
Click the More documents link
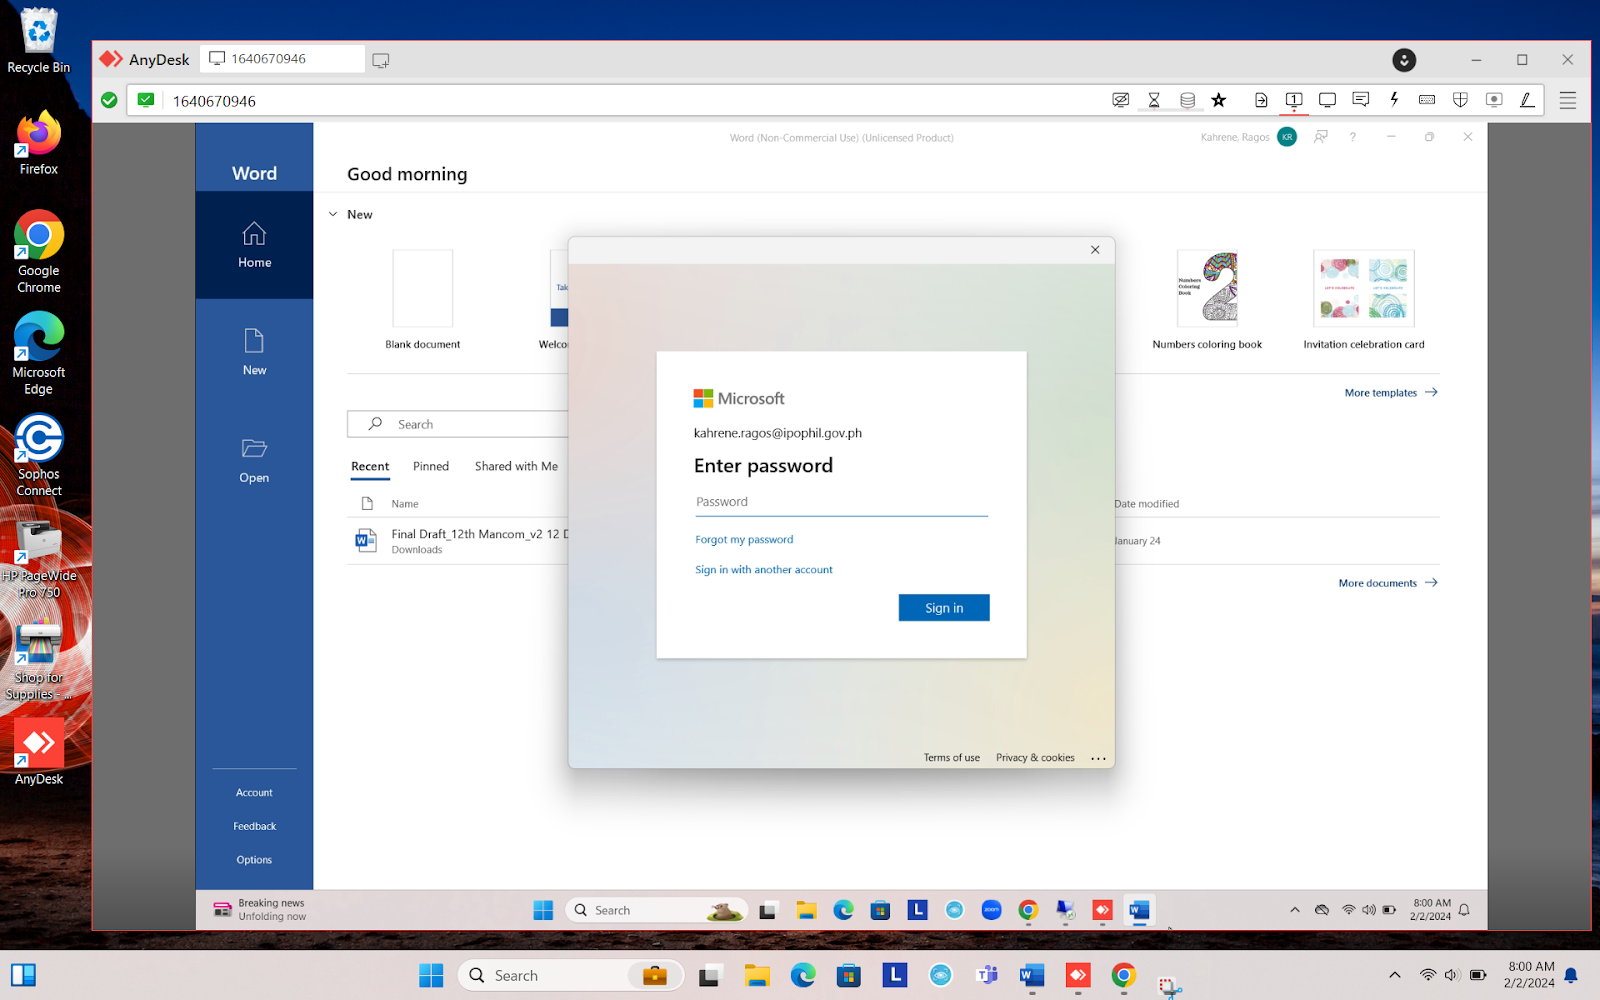coord(1388,583)
